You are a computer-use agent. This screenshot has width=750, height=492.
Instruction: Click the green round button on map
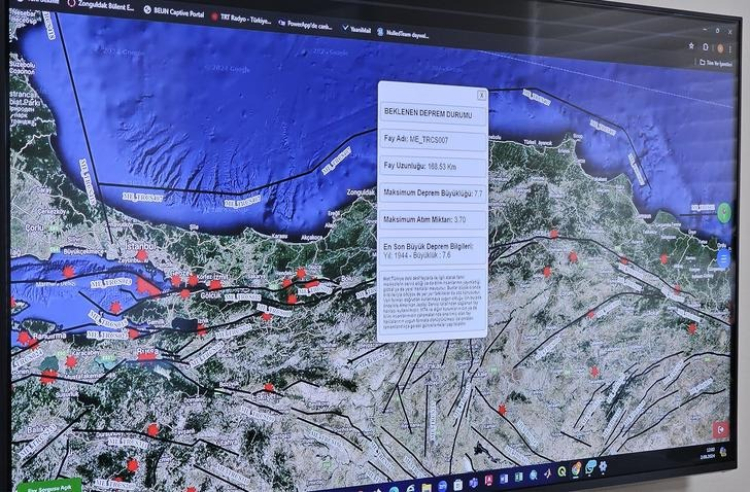click(x=724, y=212)
